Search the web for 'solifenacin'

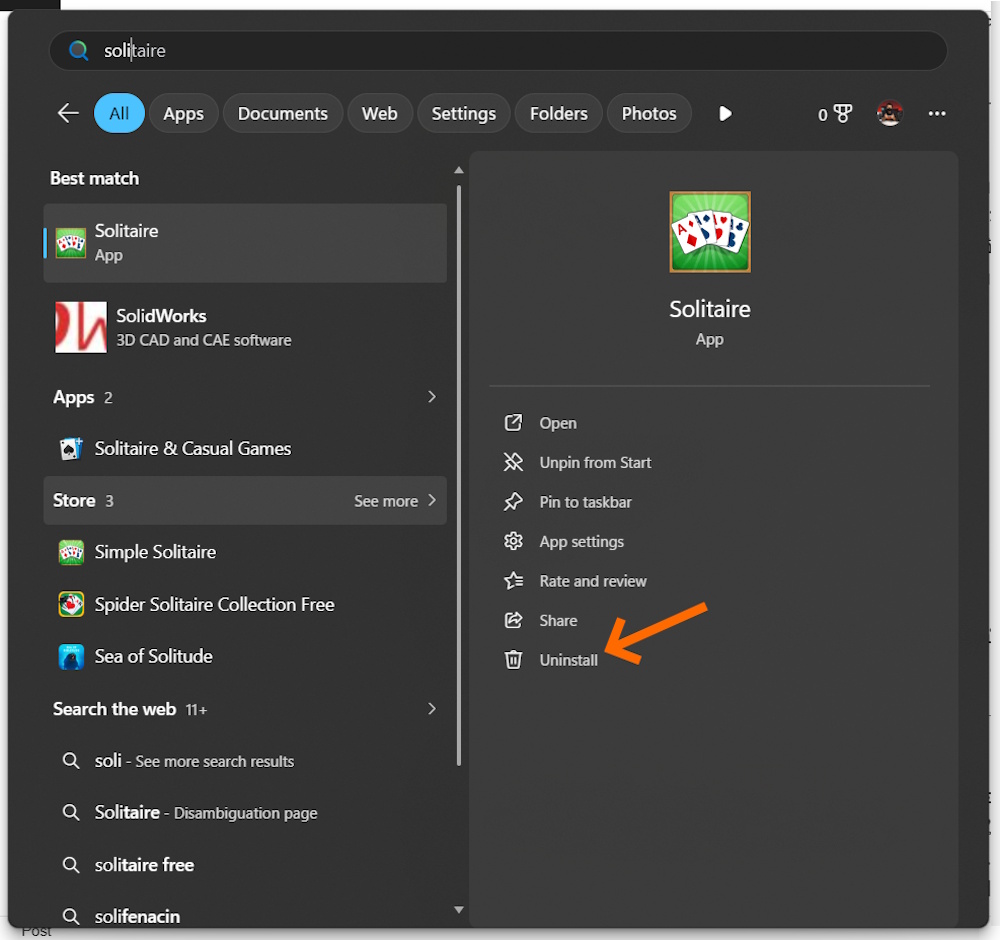click(245, 916)
